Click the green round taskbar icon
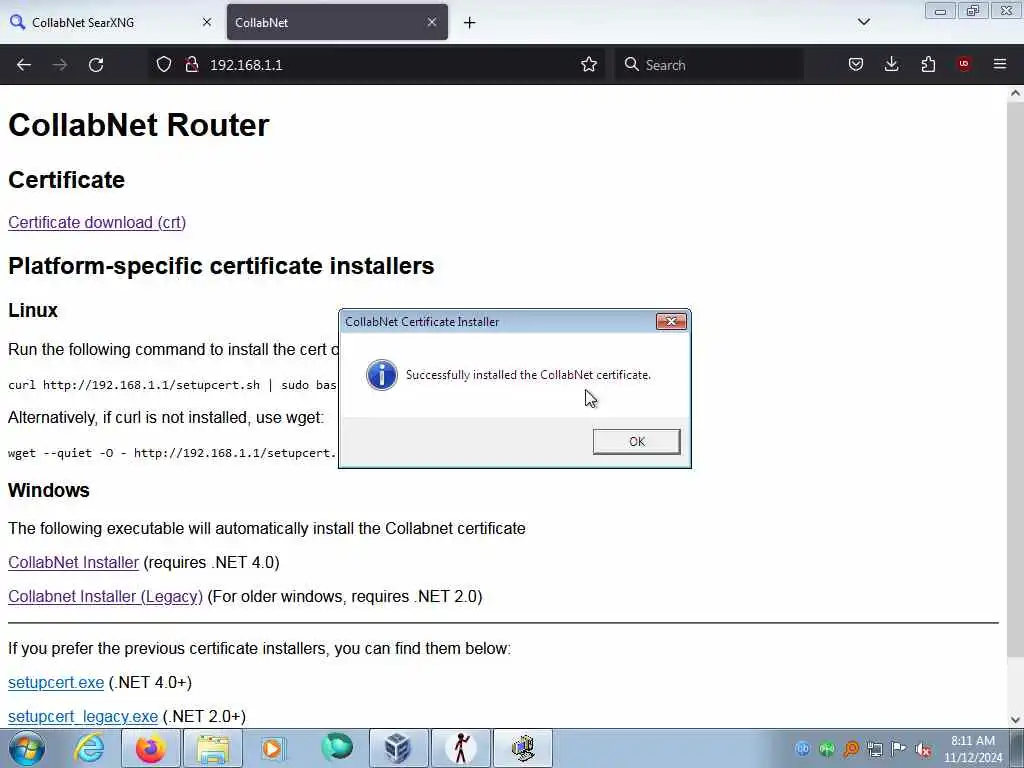The image size is (1024, 768). coord(336,748)
